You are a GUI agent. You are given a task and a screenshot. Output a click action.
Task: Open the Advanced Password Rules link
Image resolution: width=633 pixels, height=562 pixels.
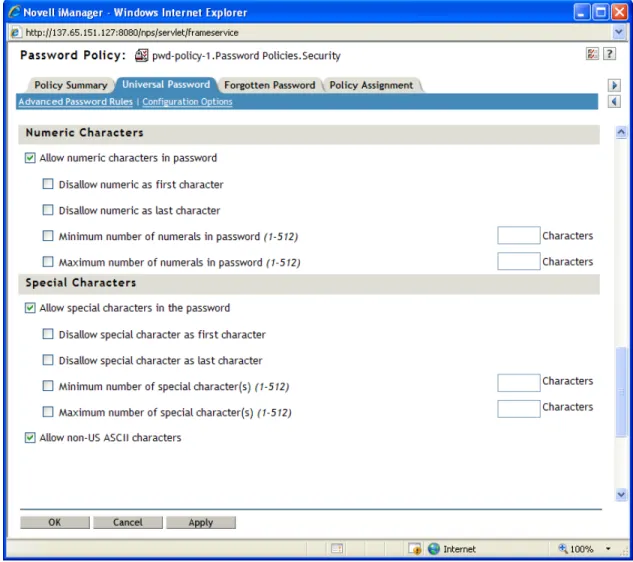[75, 102]
